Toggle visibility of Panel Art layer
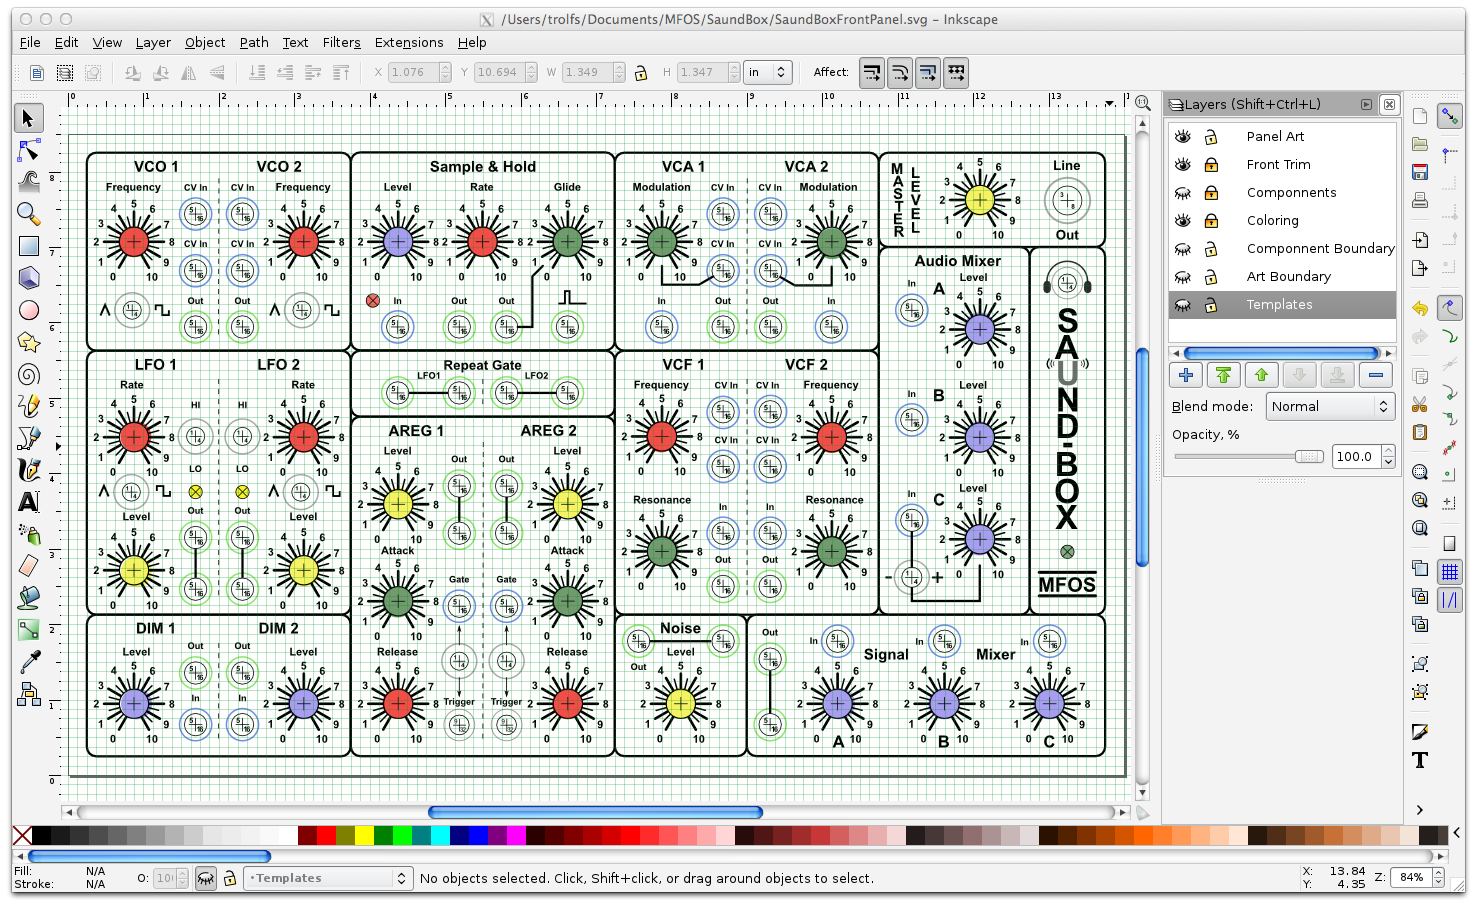1477x906 pixels. pos(1183,137)
